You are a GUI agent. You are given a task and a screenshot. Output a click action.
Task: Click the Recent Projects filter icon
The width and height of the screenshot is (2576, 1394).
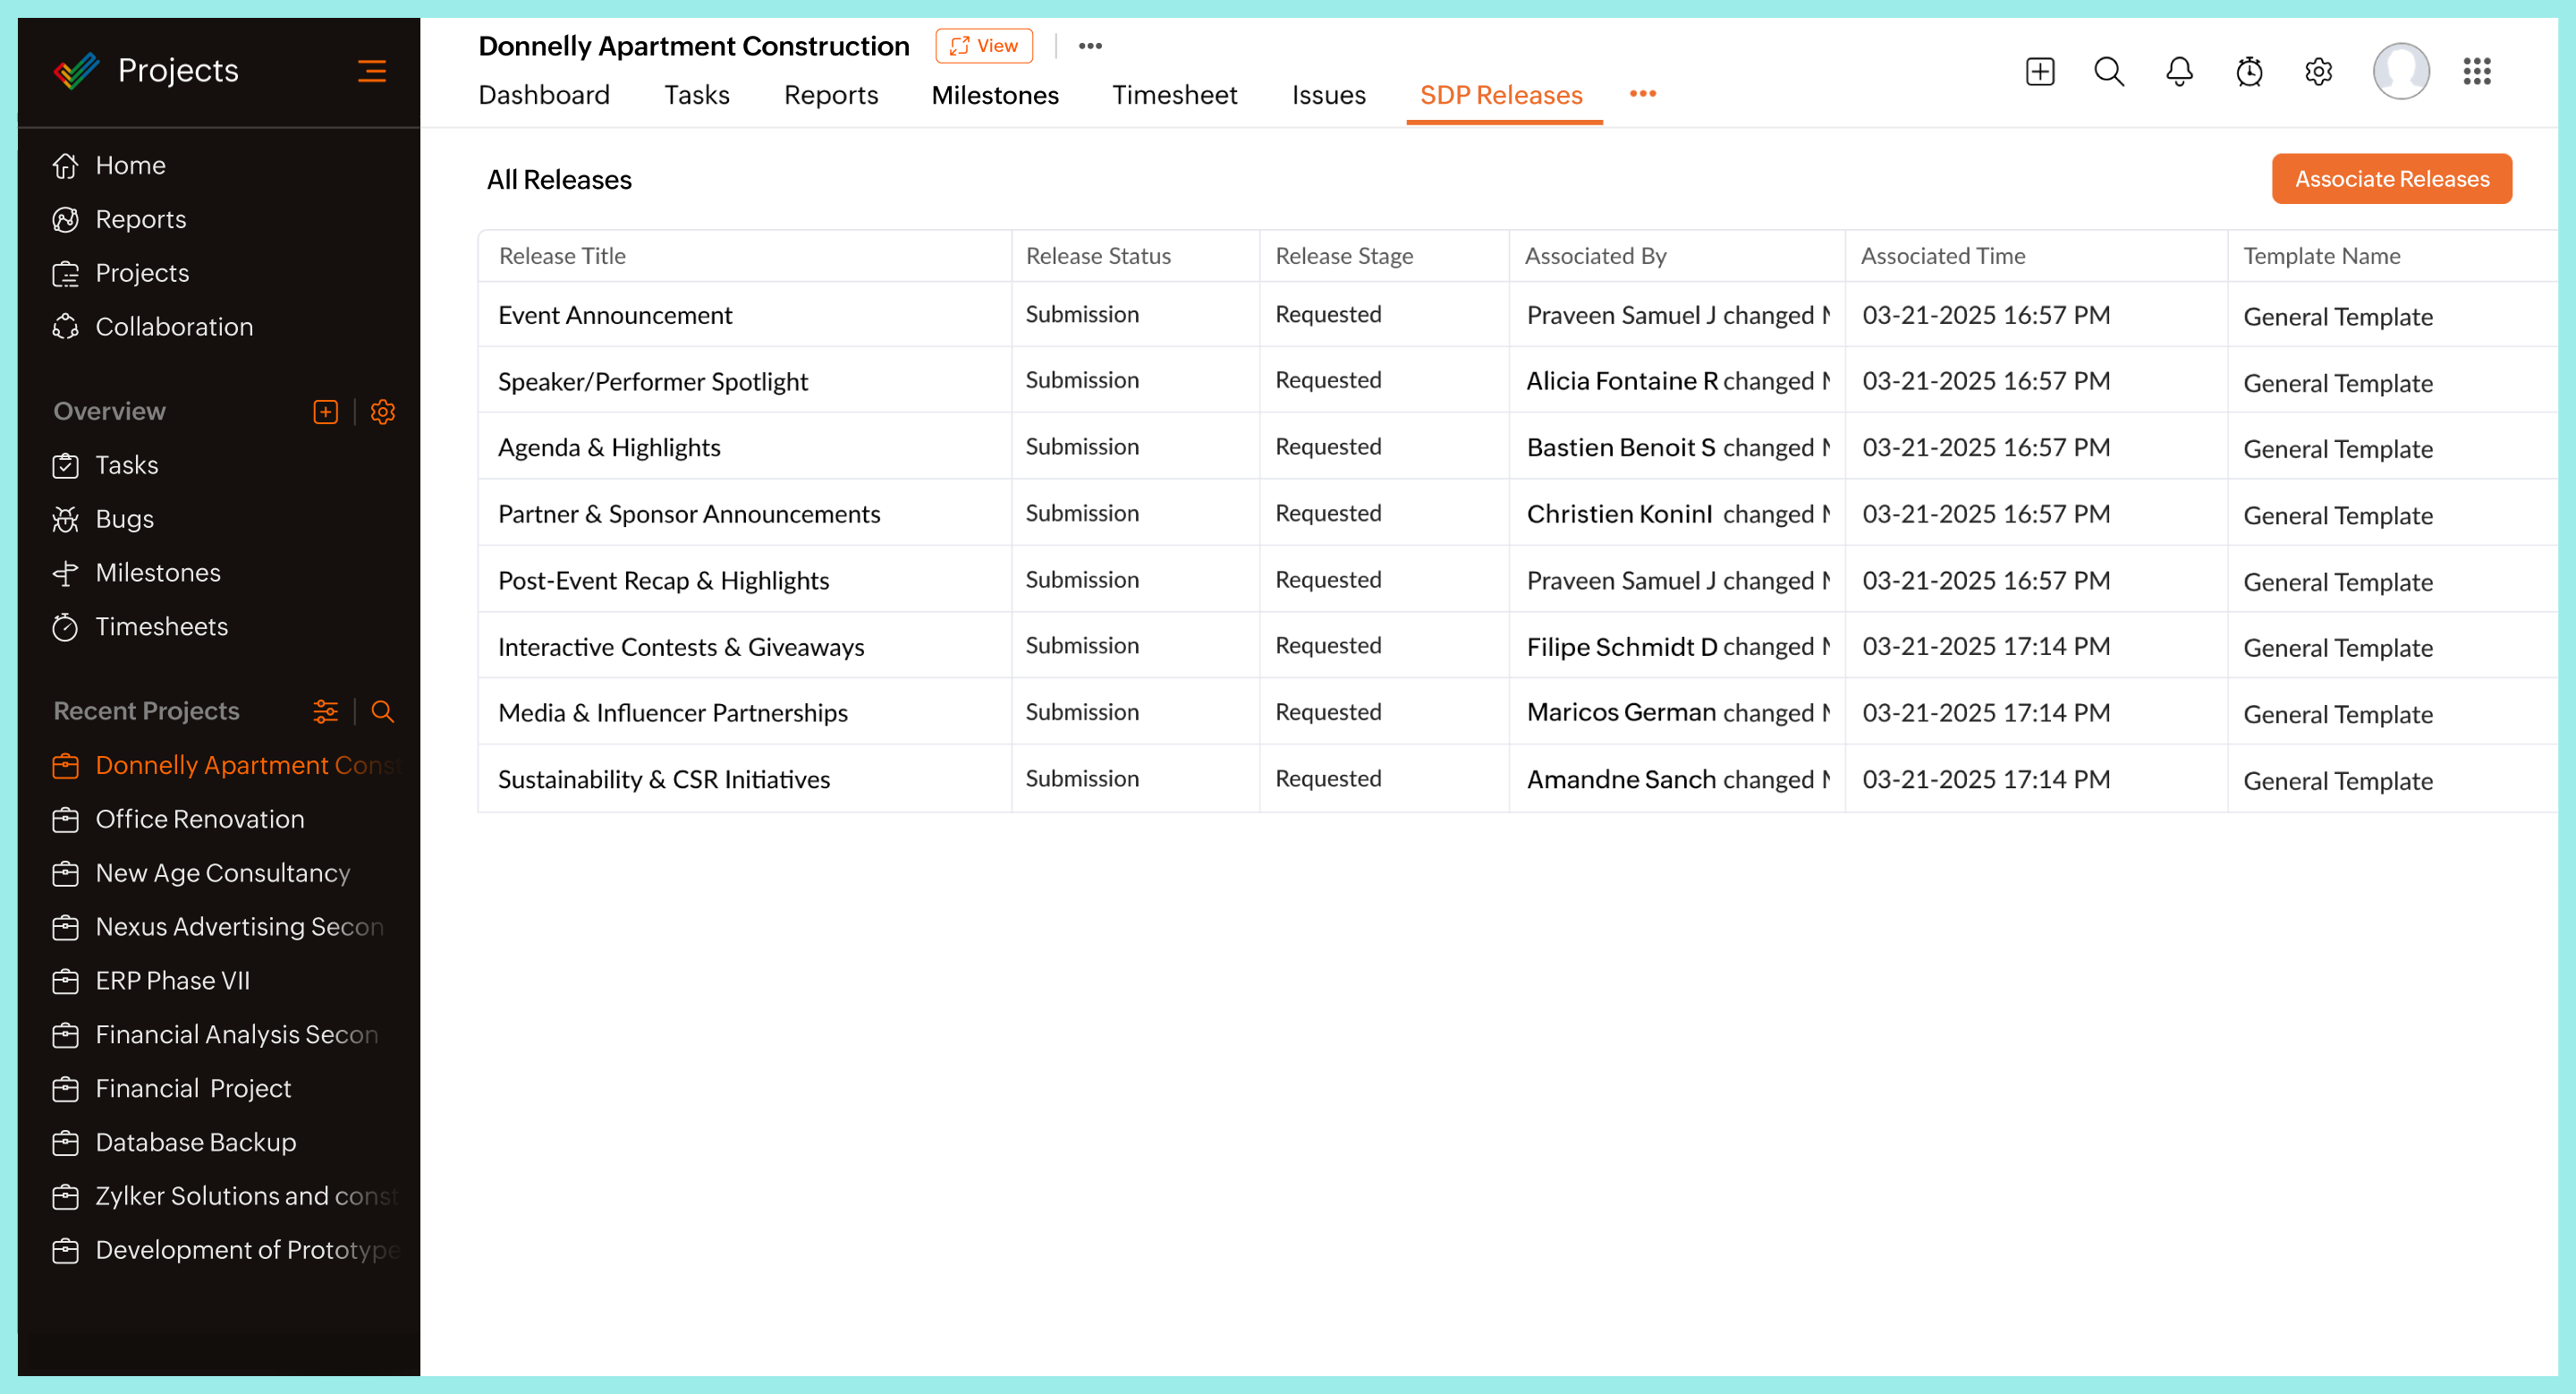click(325, 711)
